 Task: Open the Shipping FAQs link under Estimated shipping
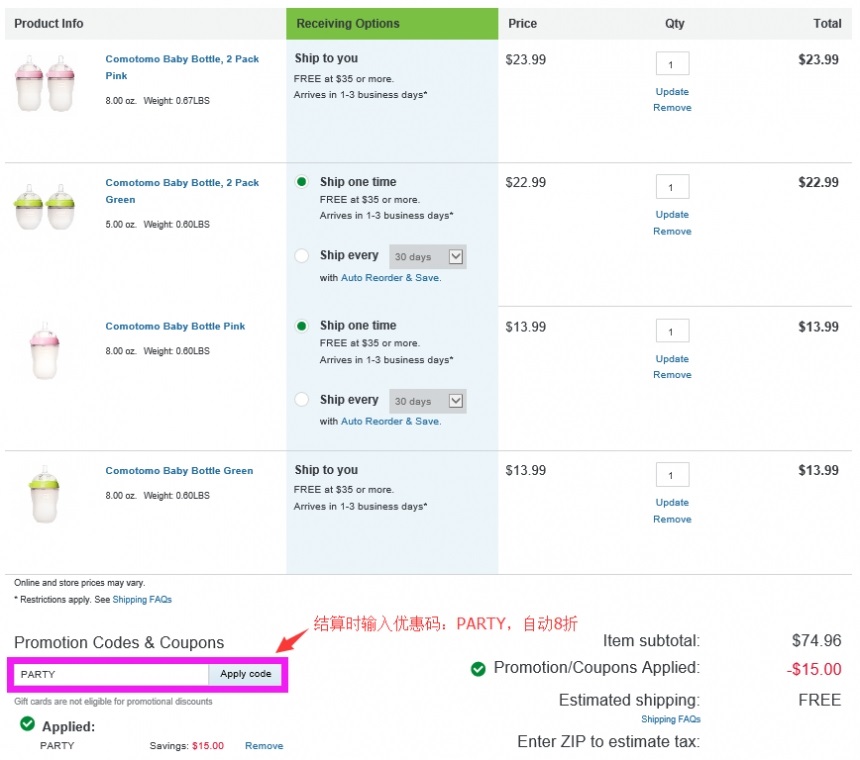[671, 719]
